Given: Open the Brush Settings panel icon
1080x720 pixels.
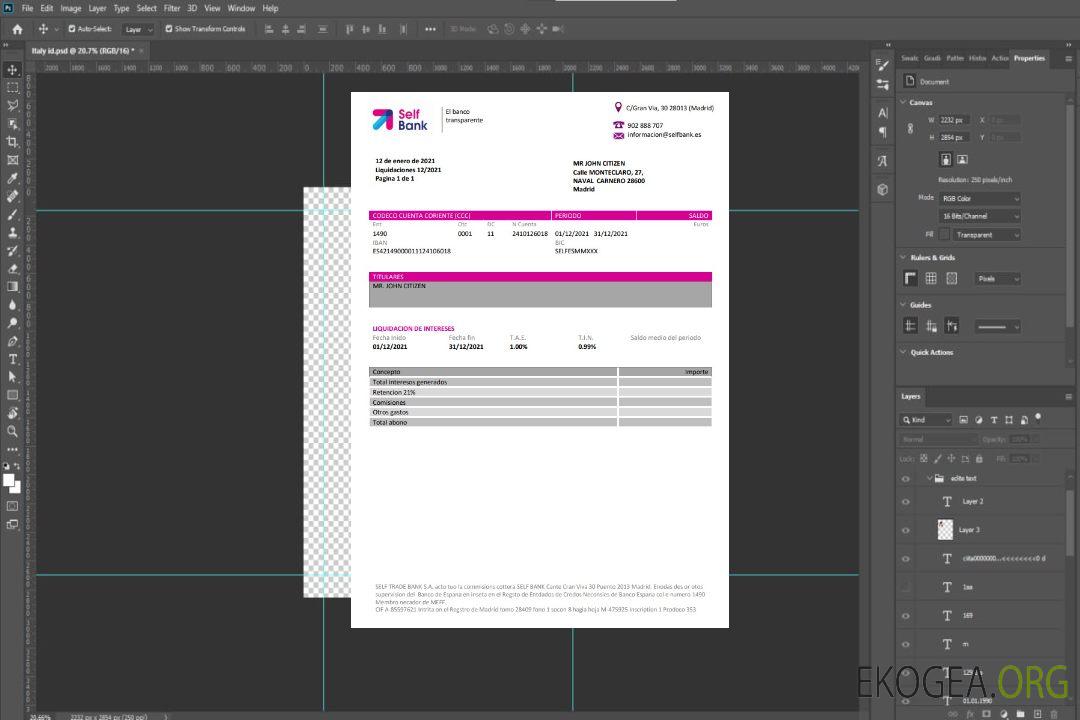Looking at the screenshot, I should pyautogui.click(x=883, y=65).
